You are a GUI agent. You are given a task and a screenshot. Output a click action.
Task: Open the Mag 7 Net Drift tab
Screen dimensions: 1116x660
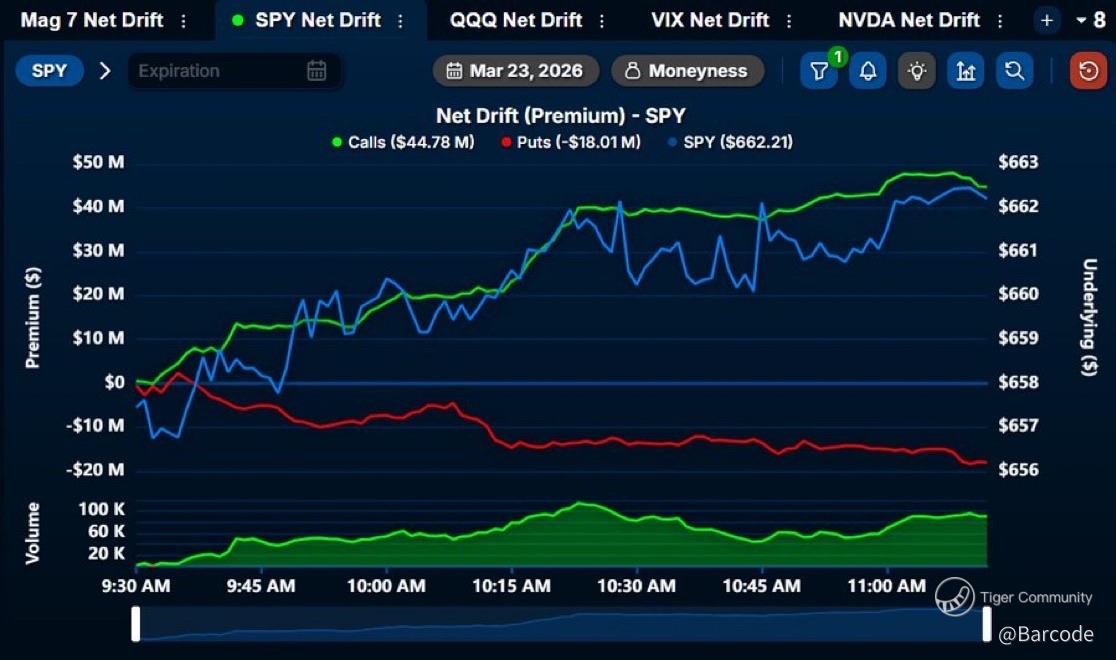92,20
